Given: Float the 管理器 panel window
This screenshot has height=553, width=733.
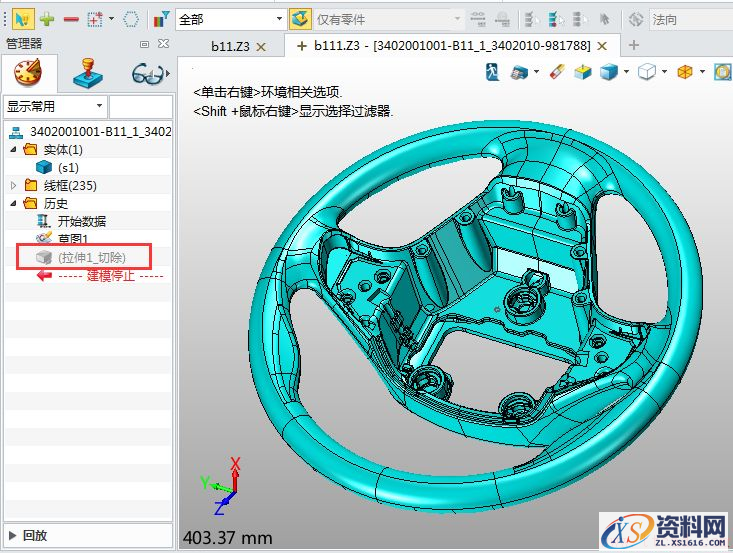Looking at the screenshot, I should point(144,44).
